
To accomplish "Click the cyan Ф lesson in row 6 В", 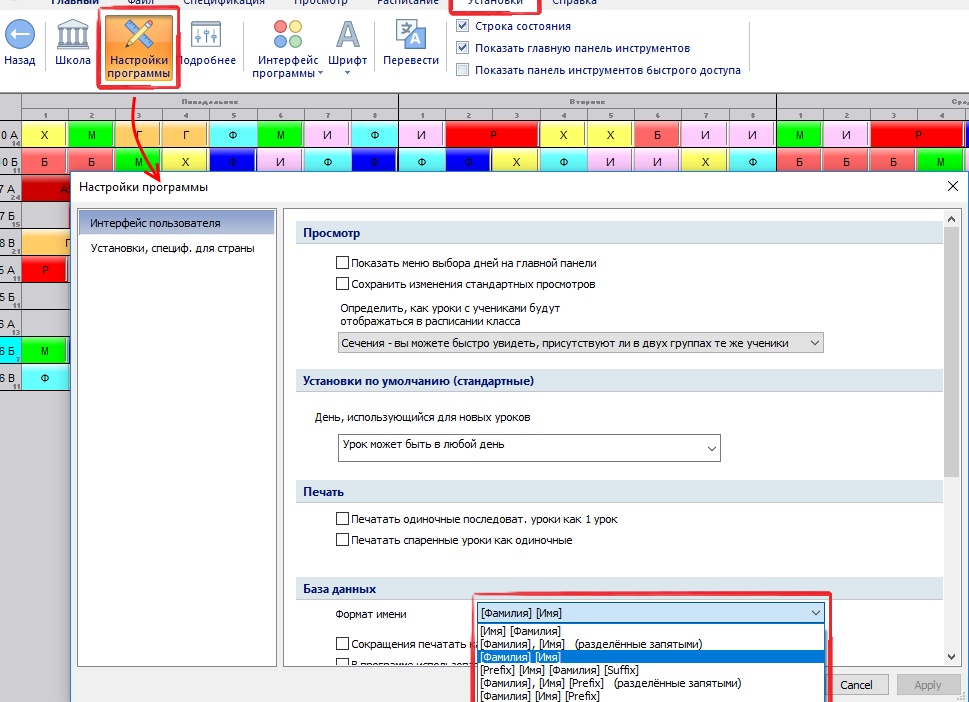I will coord(44,378).
